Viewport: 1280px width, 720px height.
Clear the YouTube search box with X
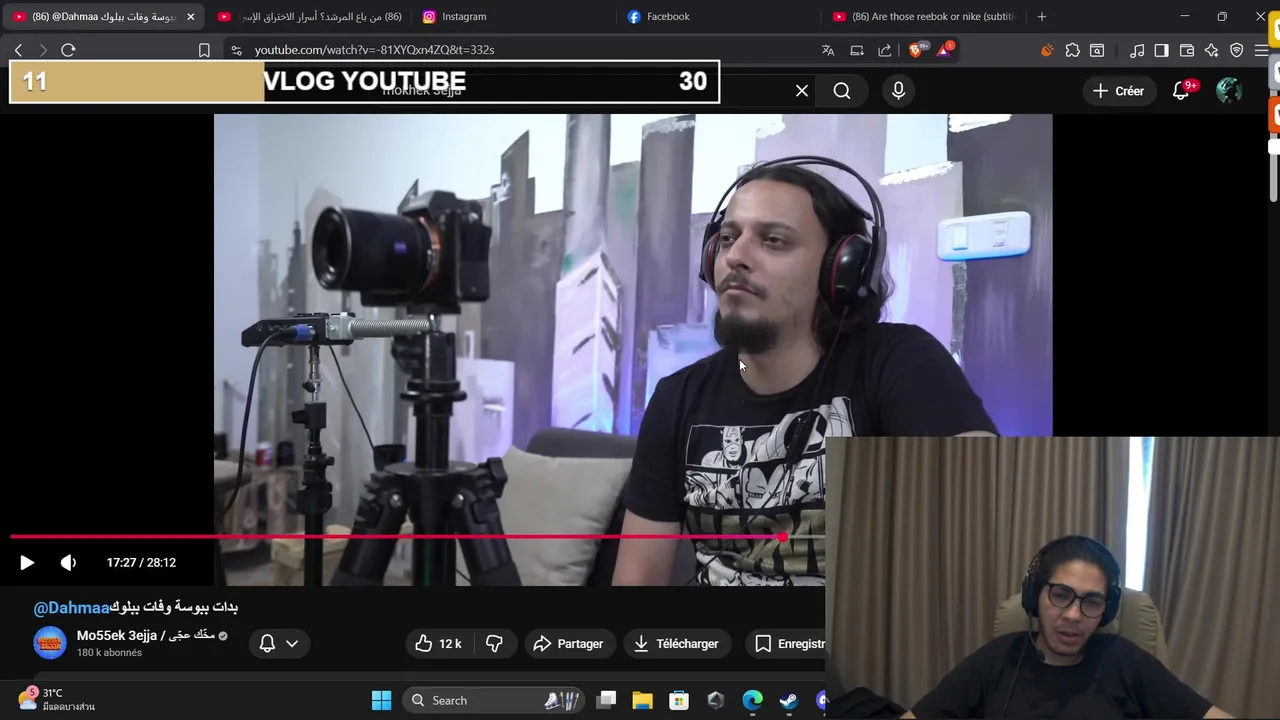point(802,91)
